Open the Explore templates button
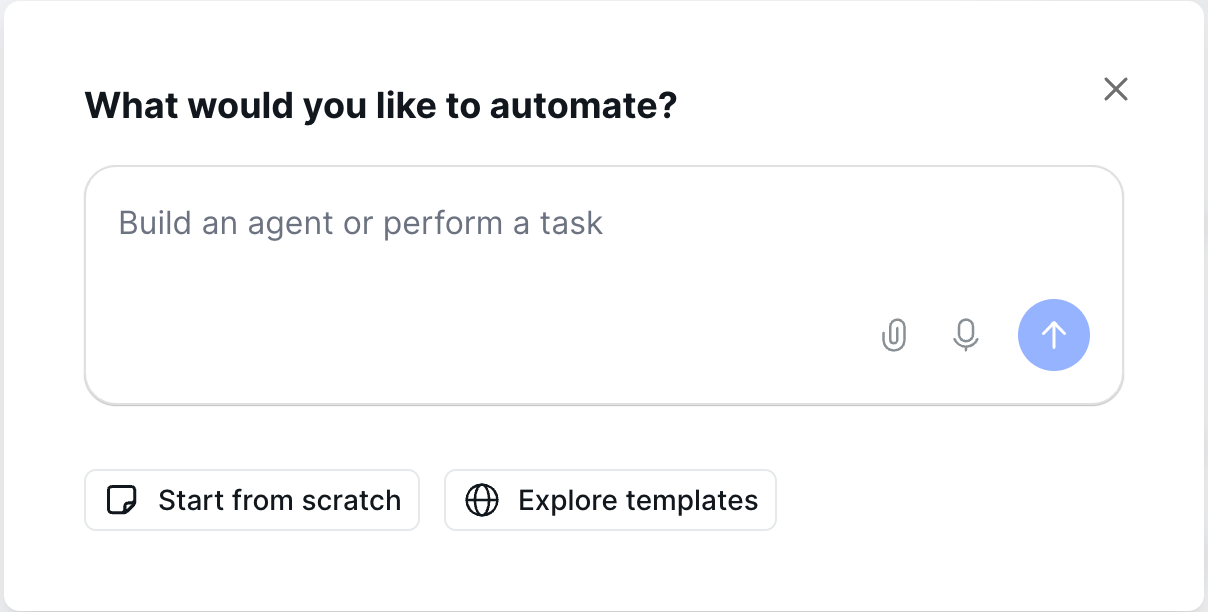This screenshot has width=1208, height=612. coord(610,500)
